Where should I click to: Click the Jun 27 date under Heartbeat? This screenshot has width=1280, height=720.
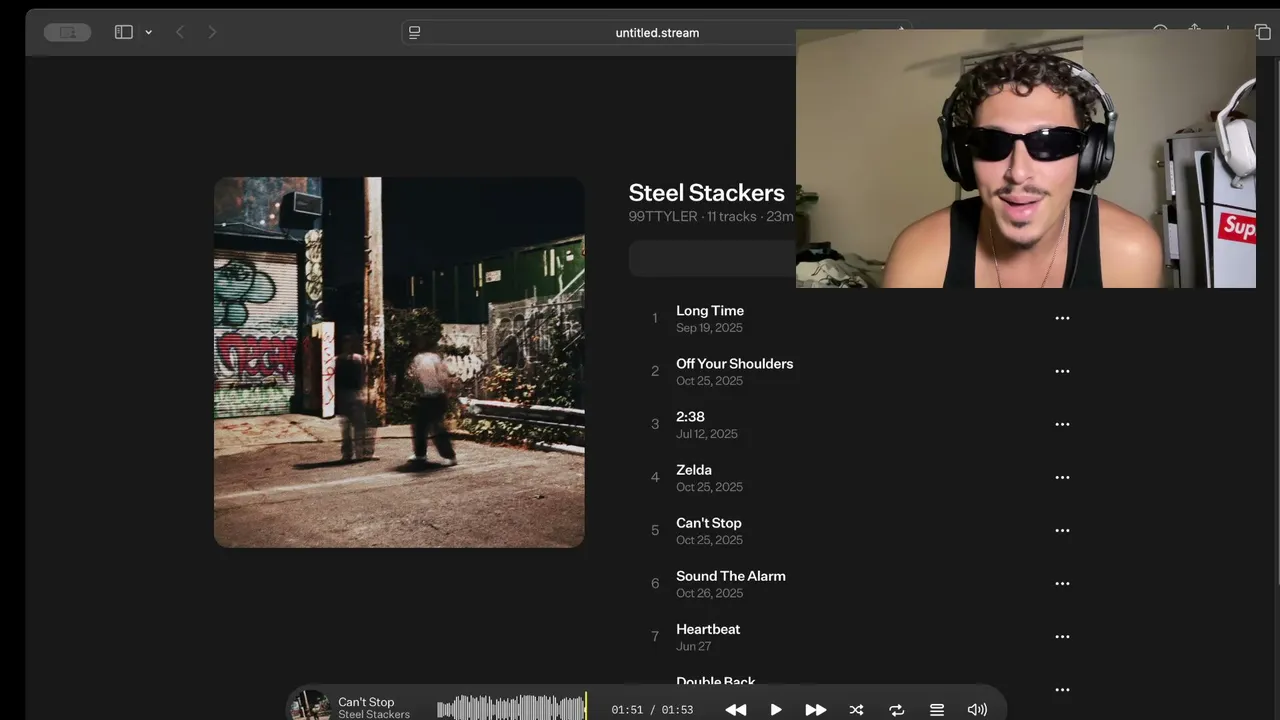[694, 646]
